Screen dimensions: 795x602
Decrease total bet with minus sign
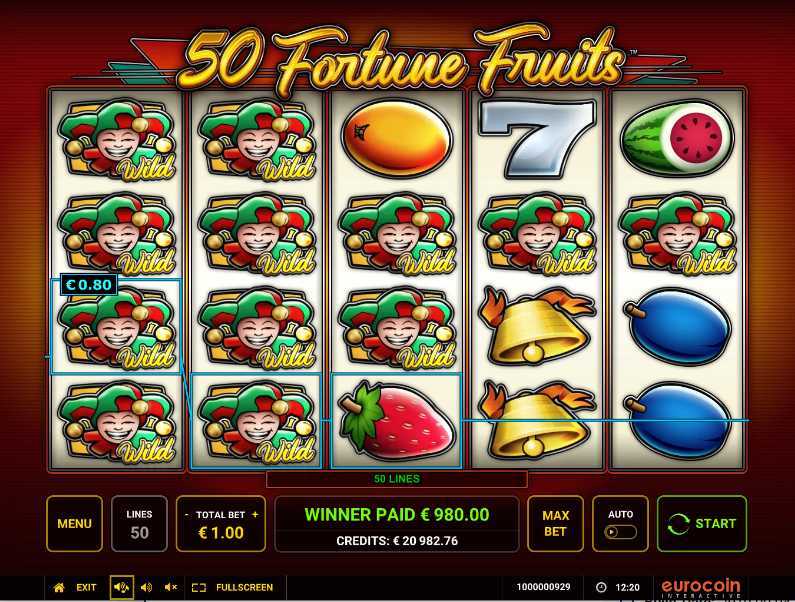tap(187, 515)
